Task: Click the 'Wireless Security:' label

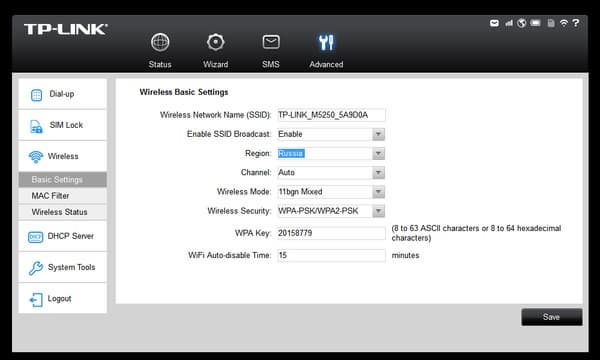Action: click(239, 211)
